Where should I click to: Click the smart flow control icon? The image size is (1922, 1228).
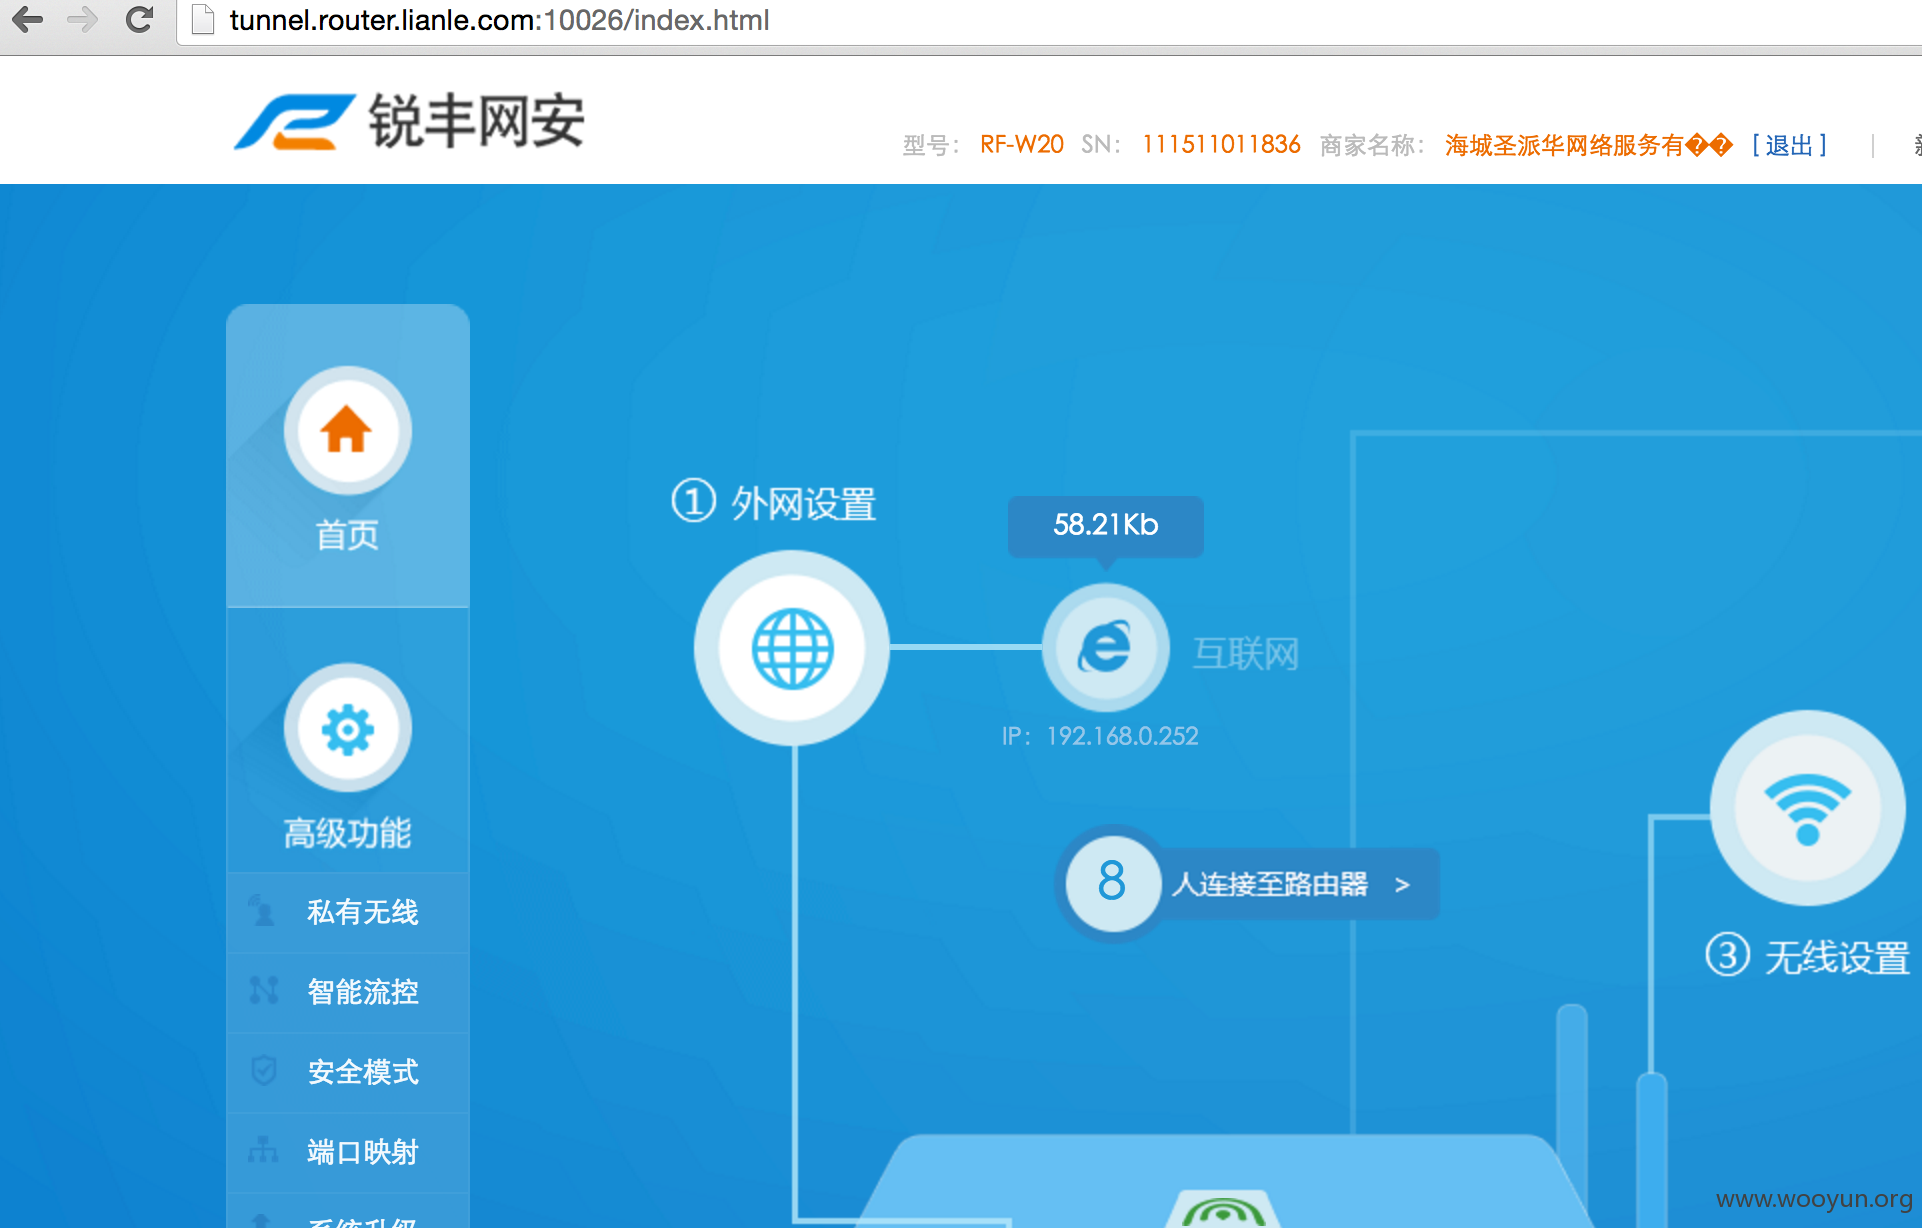(x=264, y=990)
